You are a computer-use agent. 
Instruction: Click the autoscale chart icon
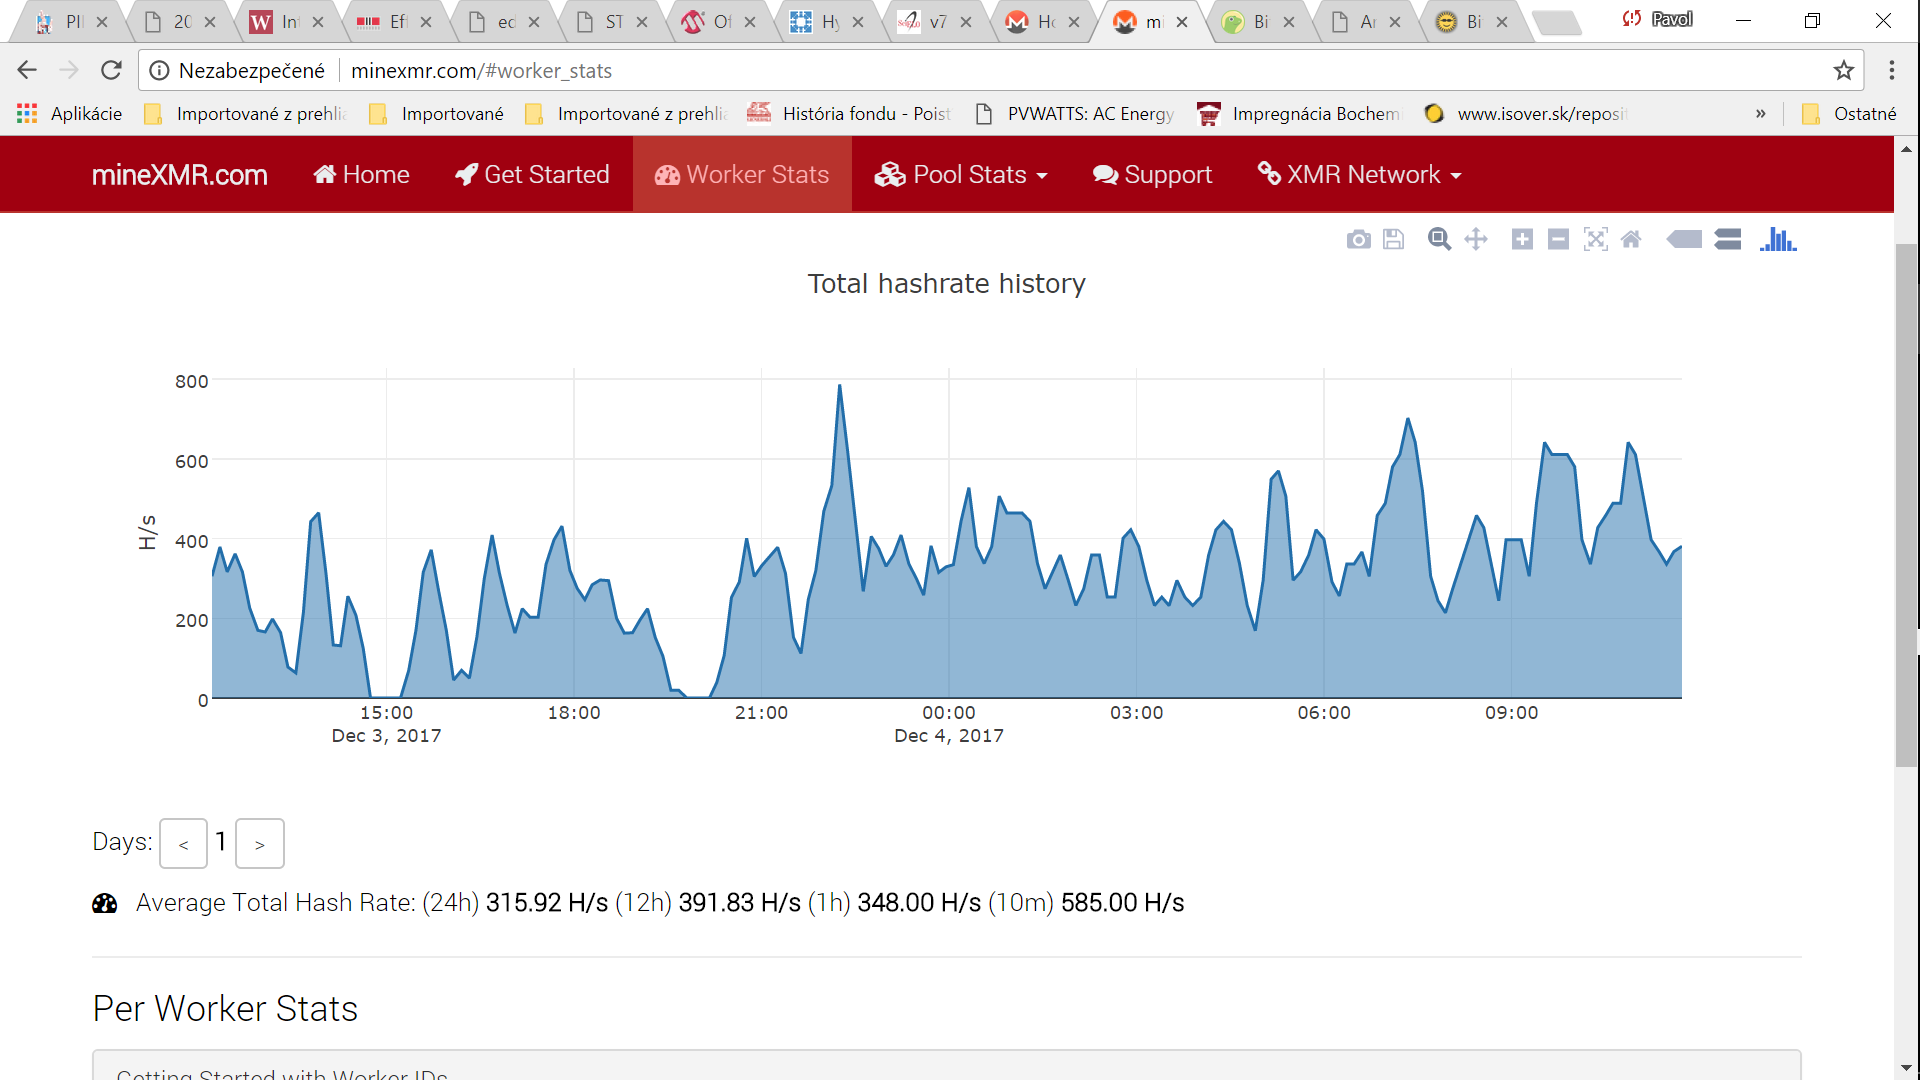(x=1595, y=240)
